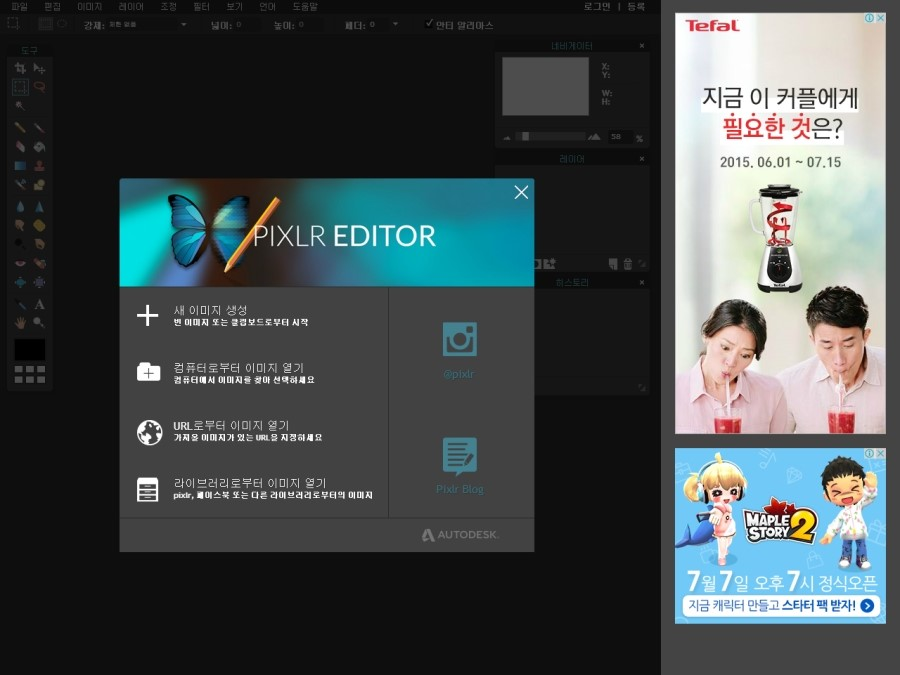Click the black main color swatch
This screenshot has width=900, height=675.
point(30,350)
